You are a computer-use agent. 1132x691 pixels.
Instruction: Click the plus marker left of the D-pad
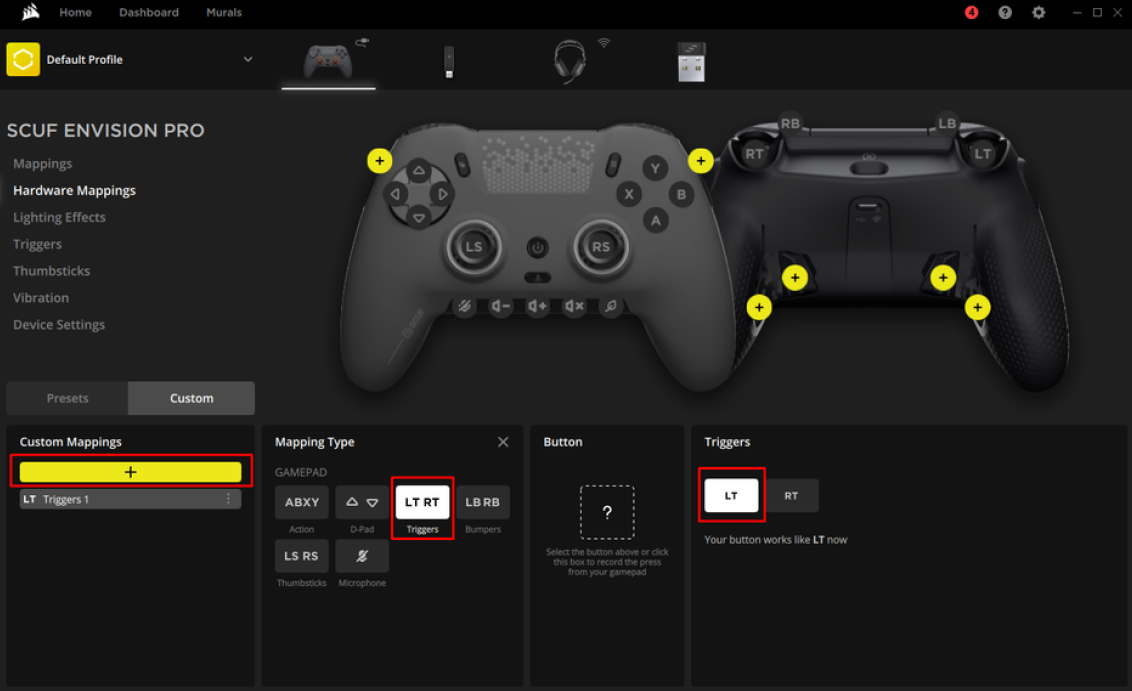point(380,161)
